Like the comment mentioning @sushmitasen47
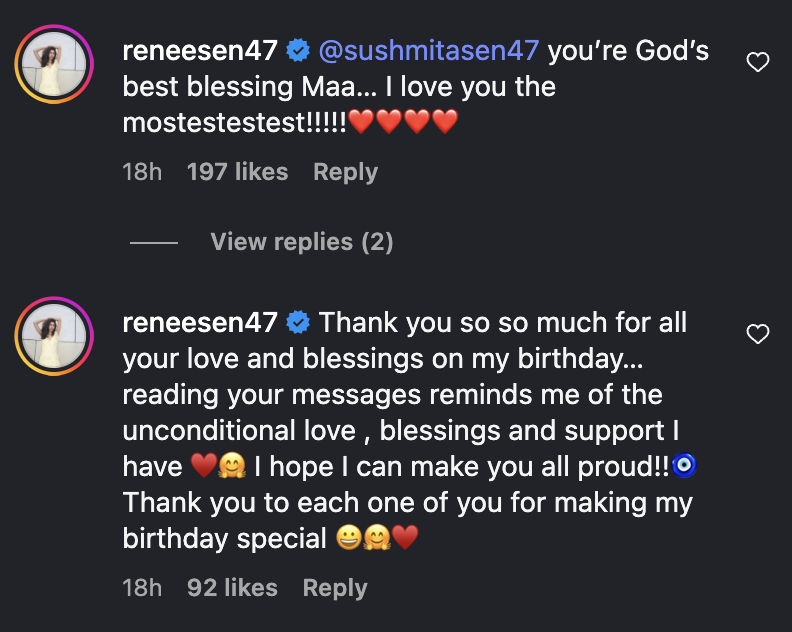This screenshot has width=792, height=632. [758, 63]
